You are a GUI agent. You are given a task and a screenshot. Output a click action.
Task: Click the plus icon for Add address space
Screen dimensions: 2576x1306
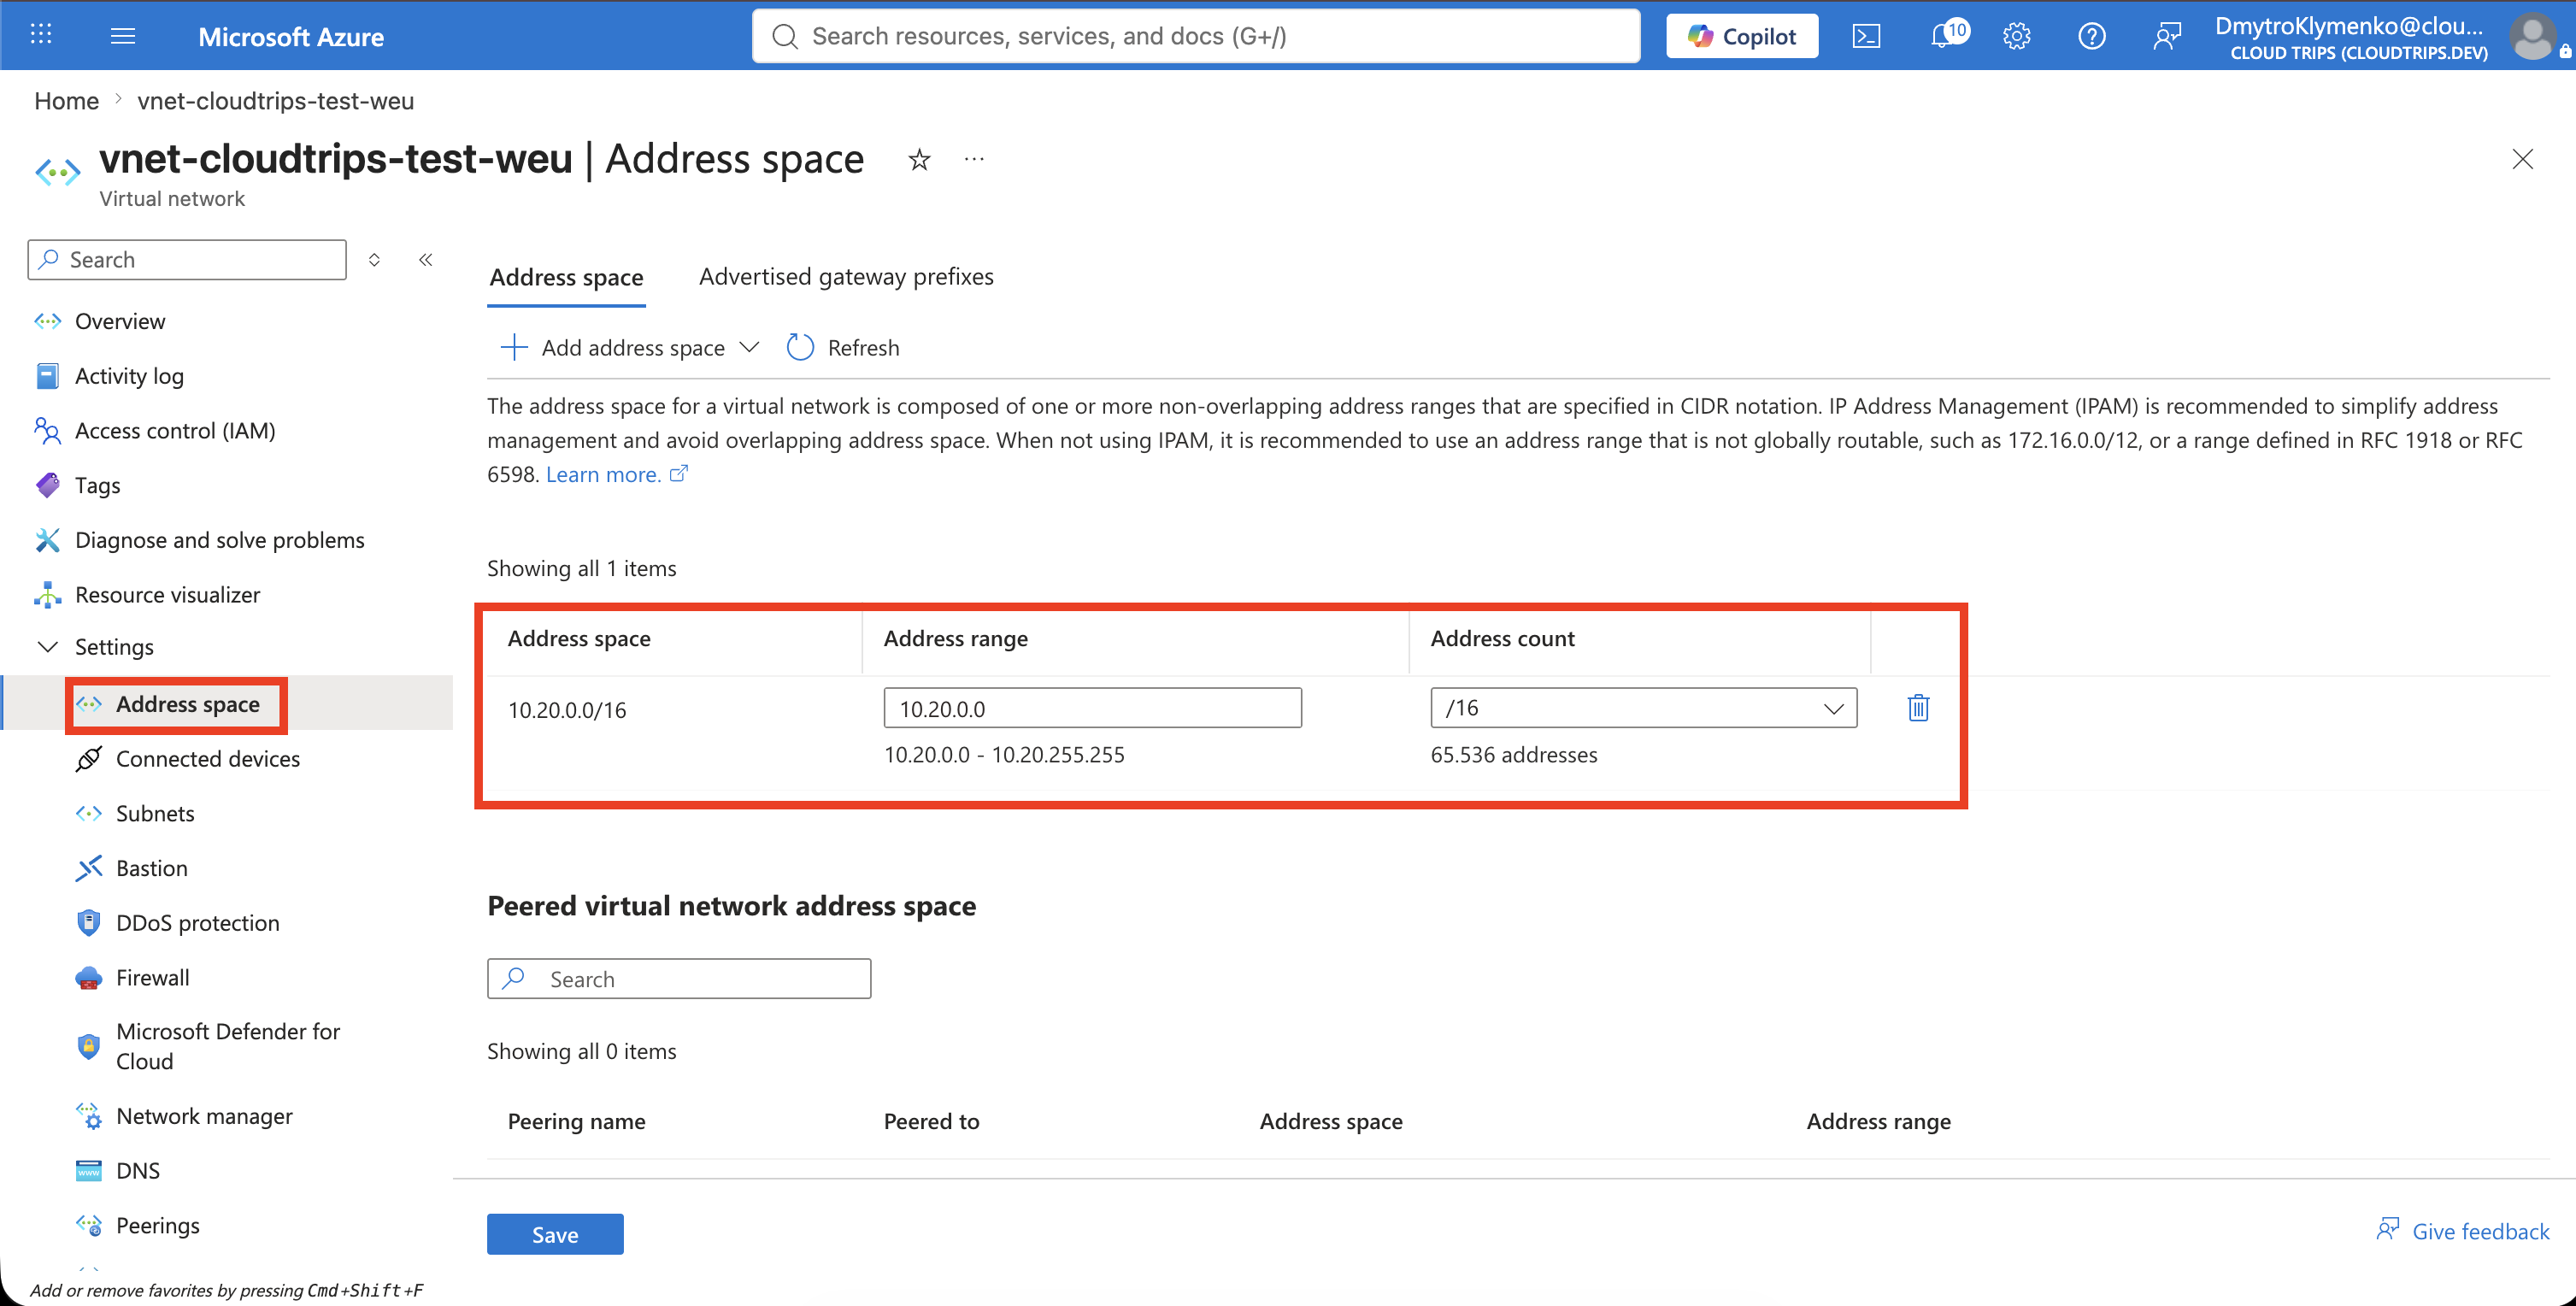pos(513,347)
